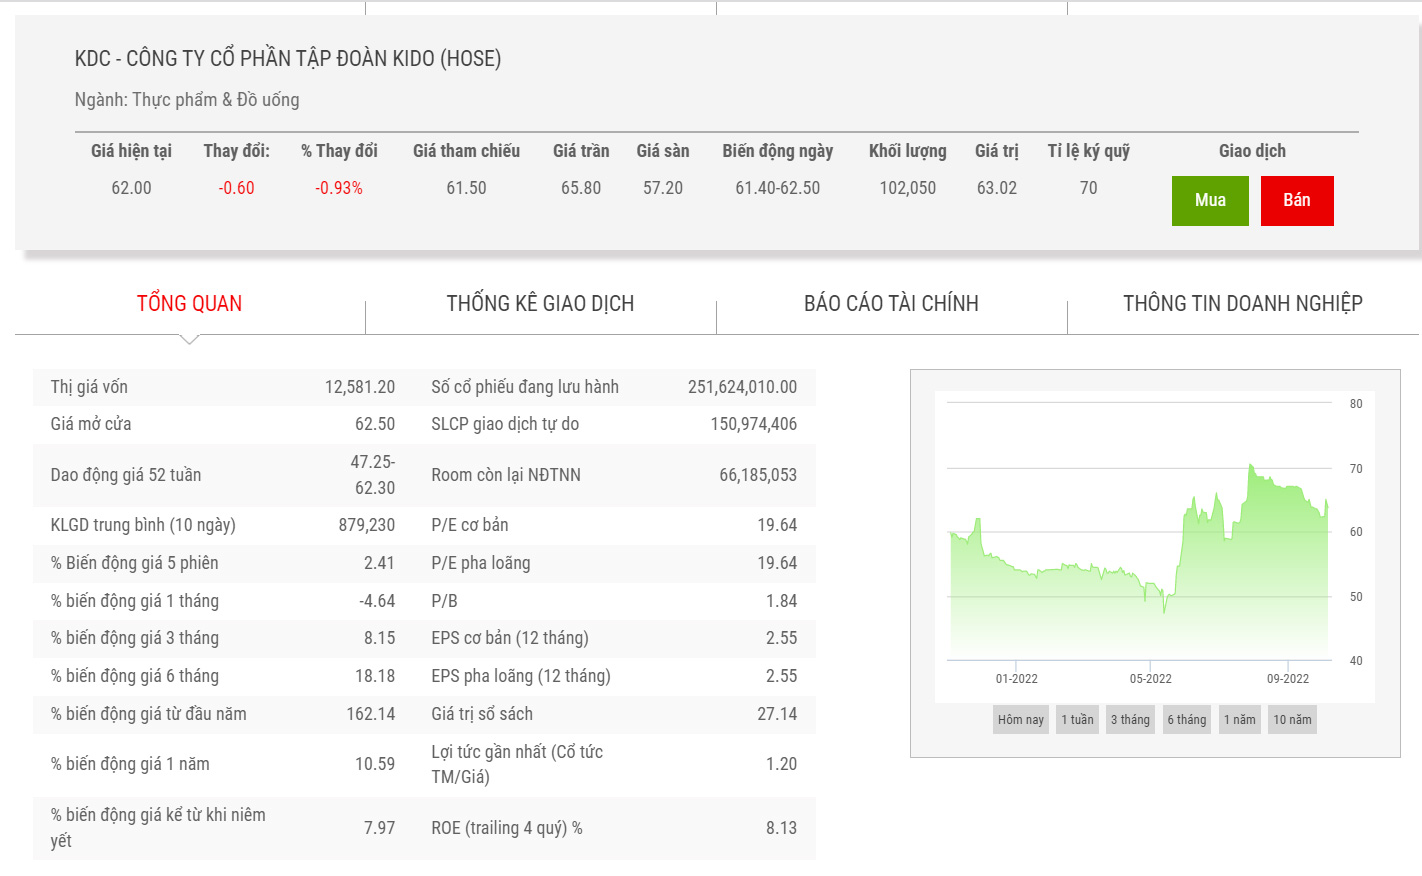
Task: Go to THÔNG TIN DOANH NGHIỆP tab
Action: tap(1242, 304)
